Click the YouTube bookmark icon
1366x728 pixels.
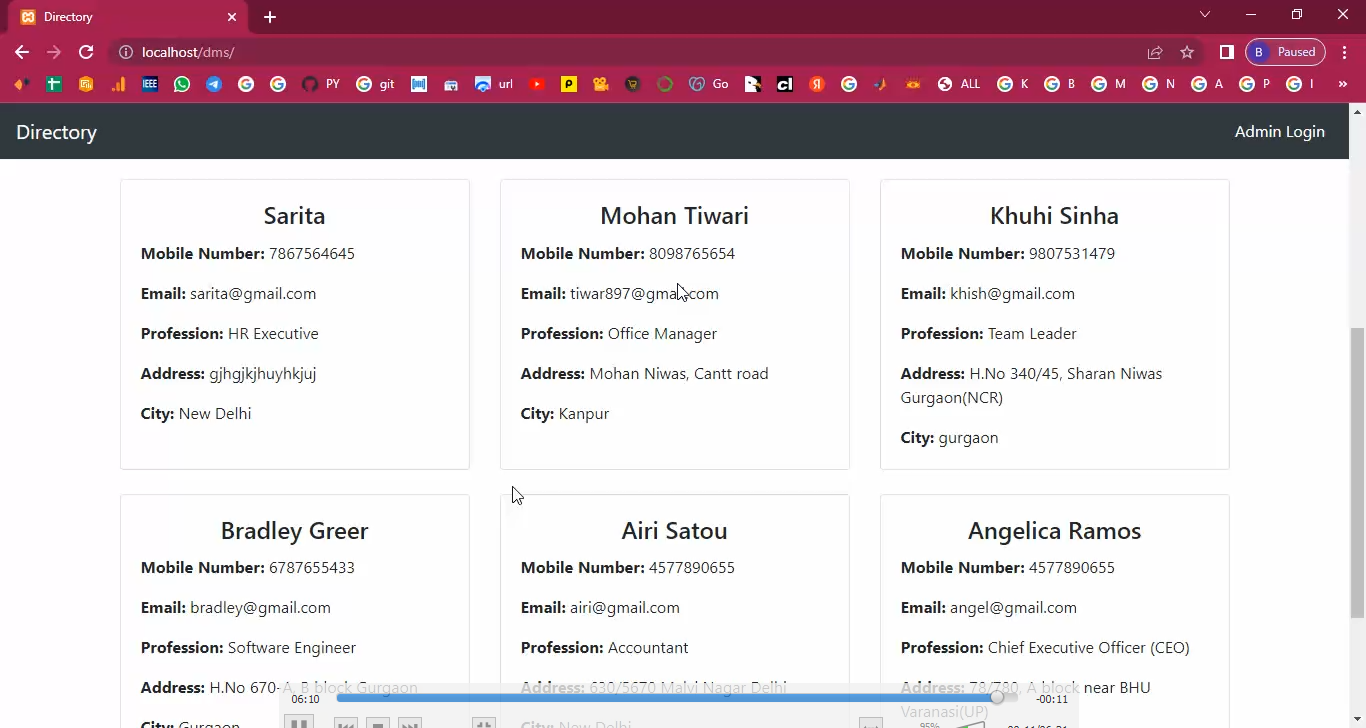coord(537,84)
